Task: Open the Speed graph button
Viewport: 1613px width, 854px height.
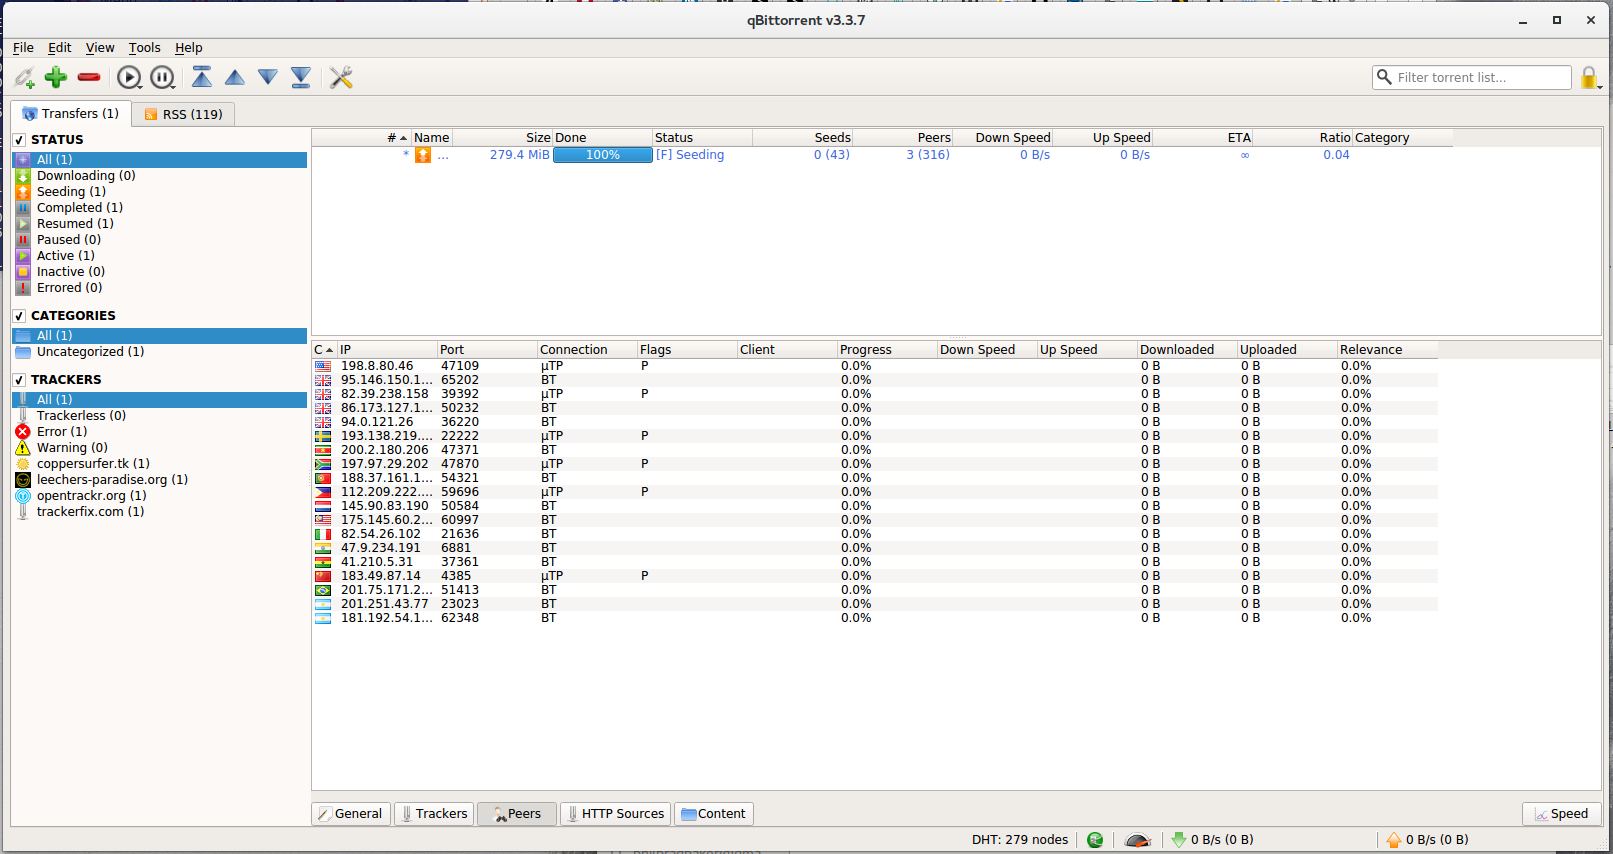Action: point(1561,814)
